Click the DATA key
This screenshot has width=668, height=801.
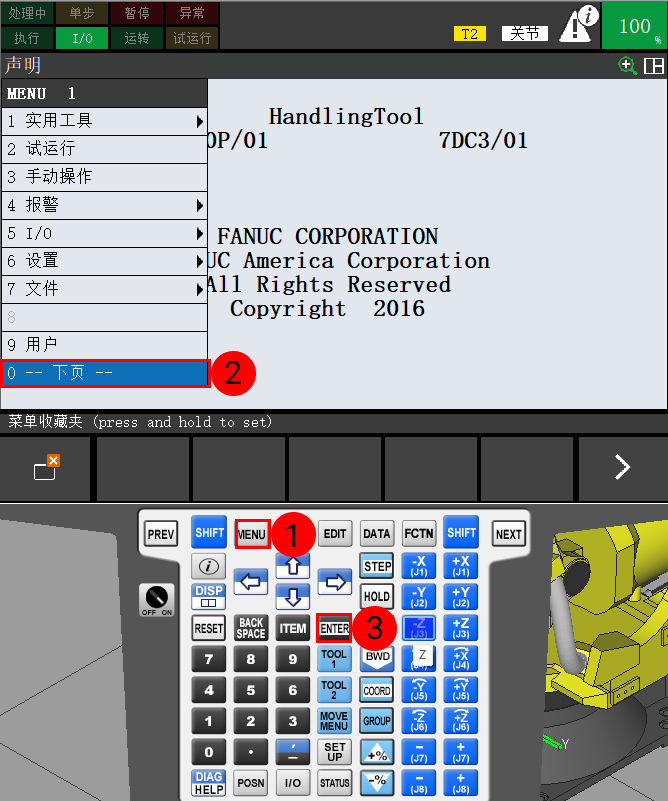(x=377, y=534)
